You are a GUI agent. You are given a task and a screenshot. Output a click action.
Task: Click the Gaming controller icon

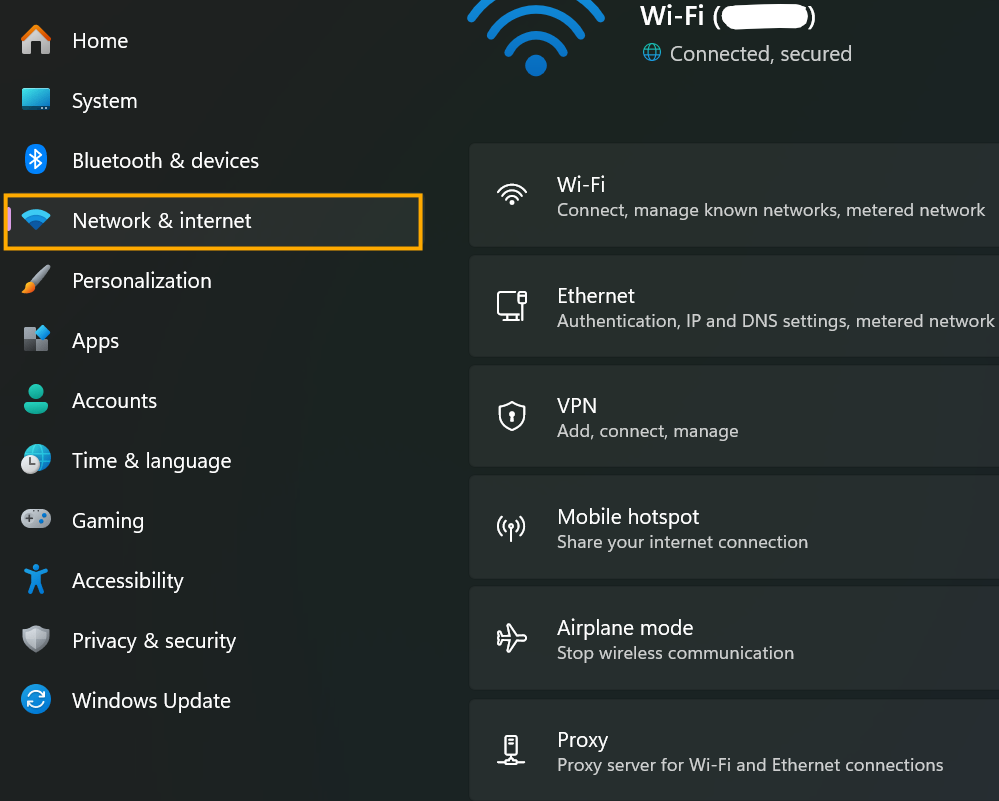36,519
